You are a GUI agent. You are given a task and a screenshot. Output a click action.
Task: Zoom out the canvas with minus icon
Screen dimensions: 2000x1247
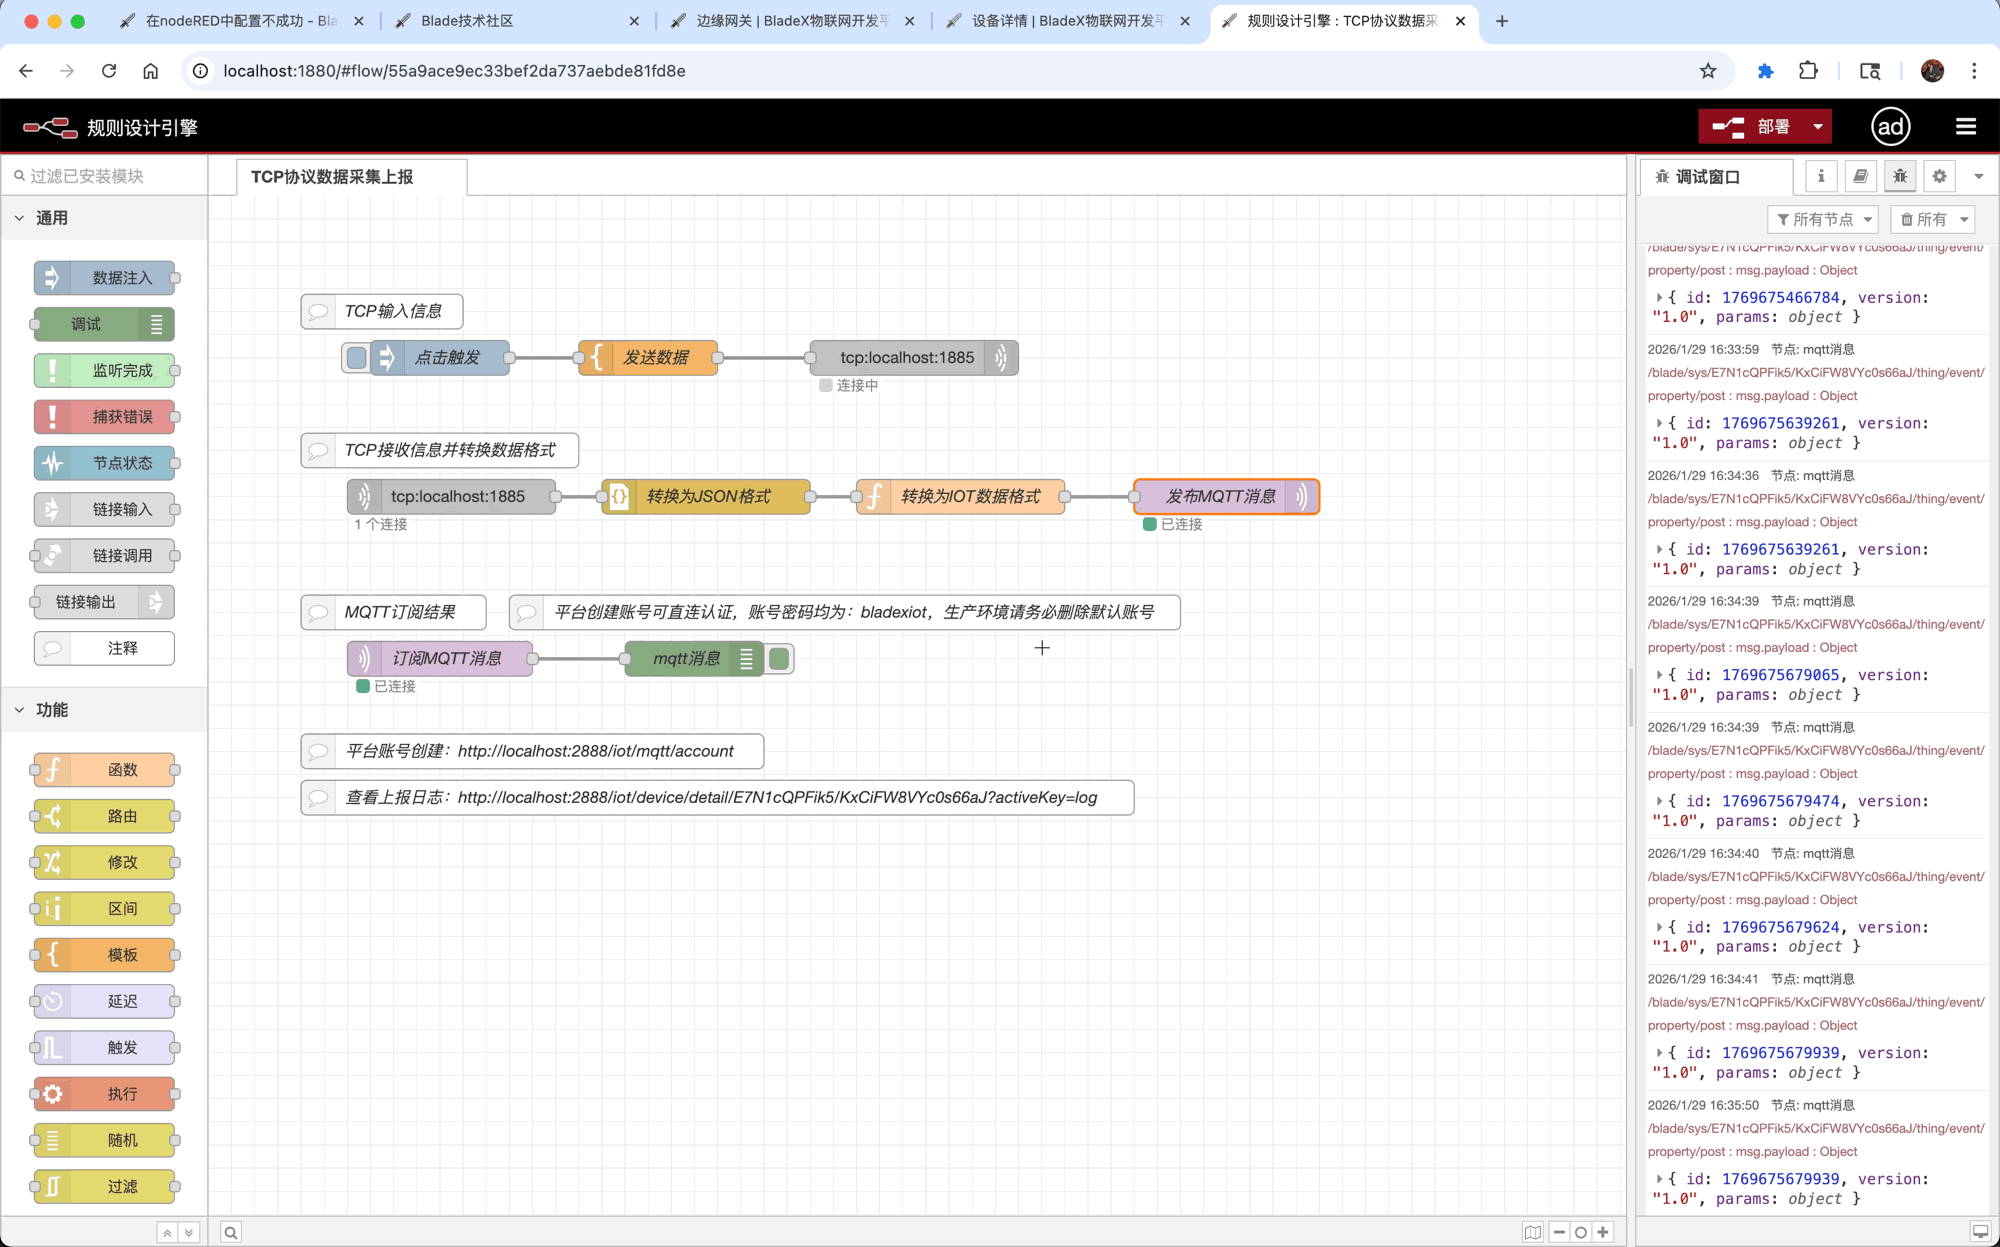(x=1559, y=1232)
